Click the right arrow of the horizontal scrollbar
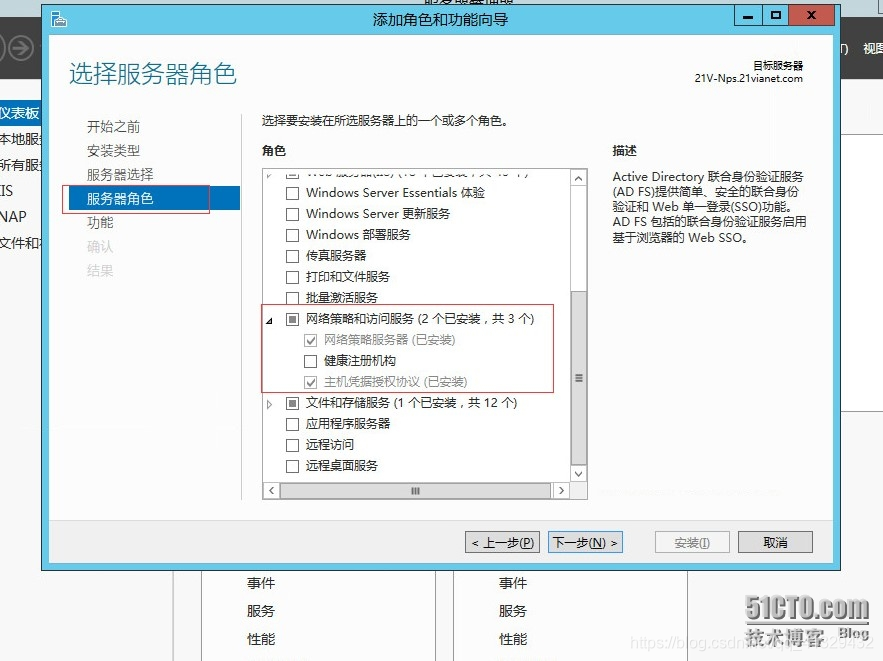The width and height of the screenshot is (883, 661). coord(561,490)
